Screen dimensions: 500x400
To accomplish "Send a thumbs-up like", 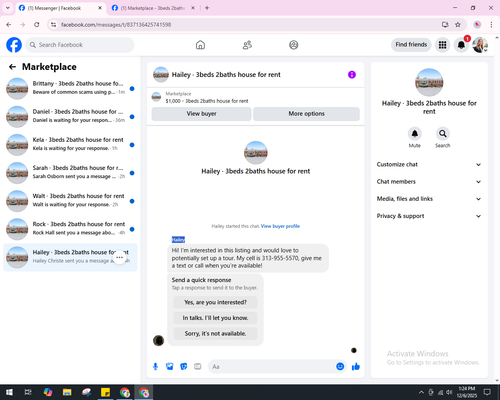I will [356, 367].
